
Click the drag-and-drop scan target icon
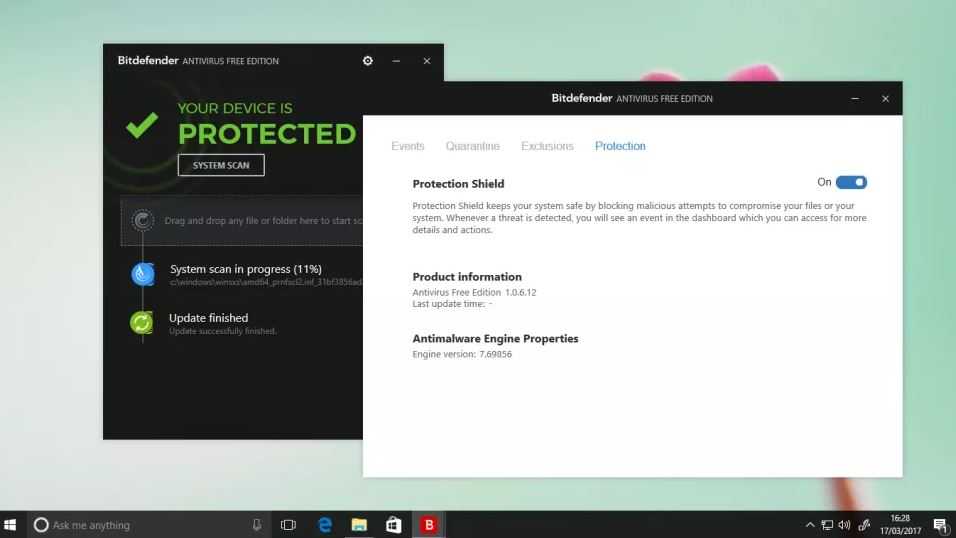[x=143, y=220]
